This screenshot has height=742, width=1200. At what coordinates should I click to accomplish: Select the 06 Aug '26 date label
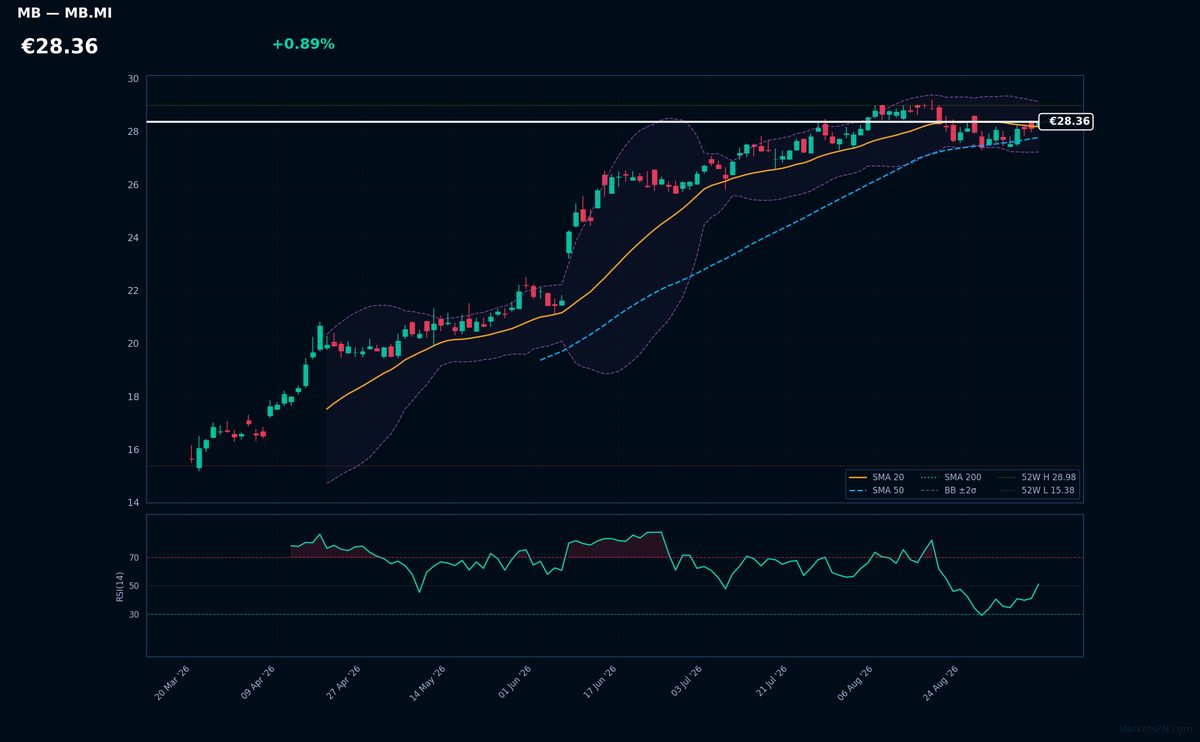[855, 683]
